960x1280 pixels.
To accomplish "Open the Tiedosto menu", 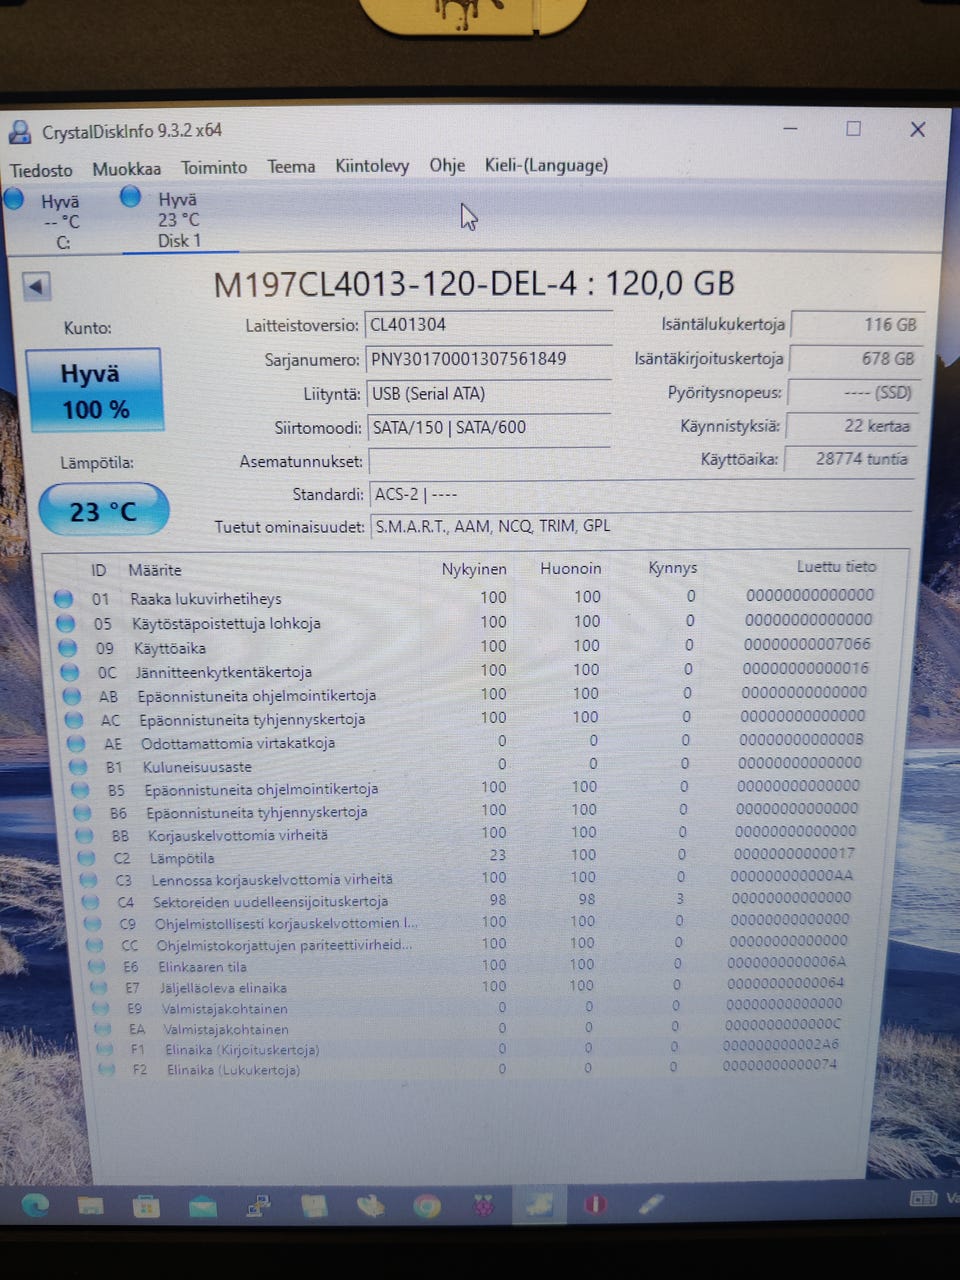I will pos(41,169).
